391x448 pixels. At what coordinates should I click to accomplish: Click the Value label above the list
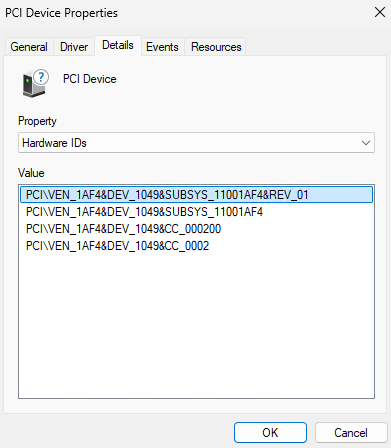(31, 173)
